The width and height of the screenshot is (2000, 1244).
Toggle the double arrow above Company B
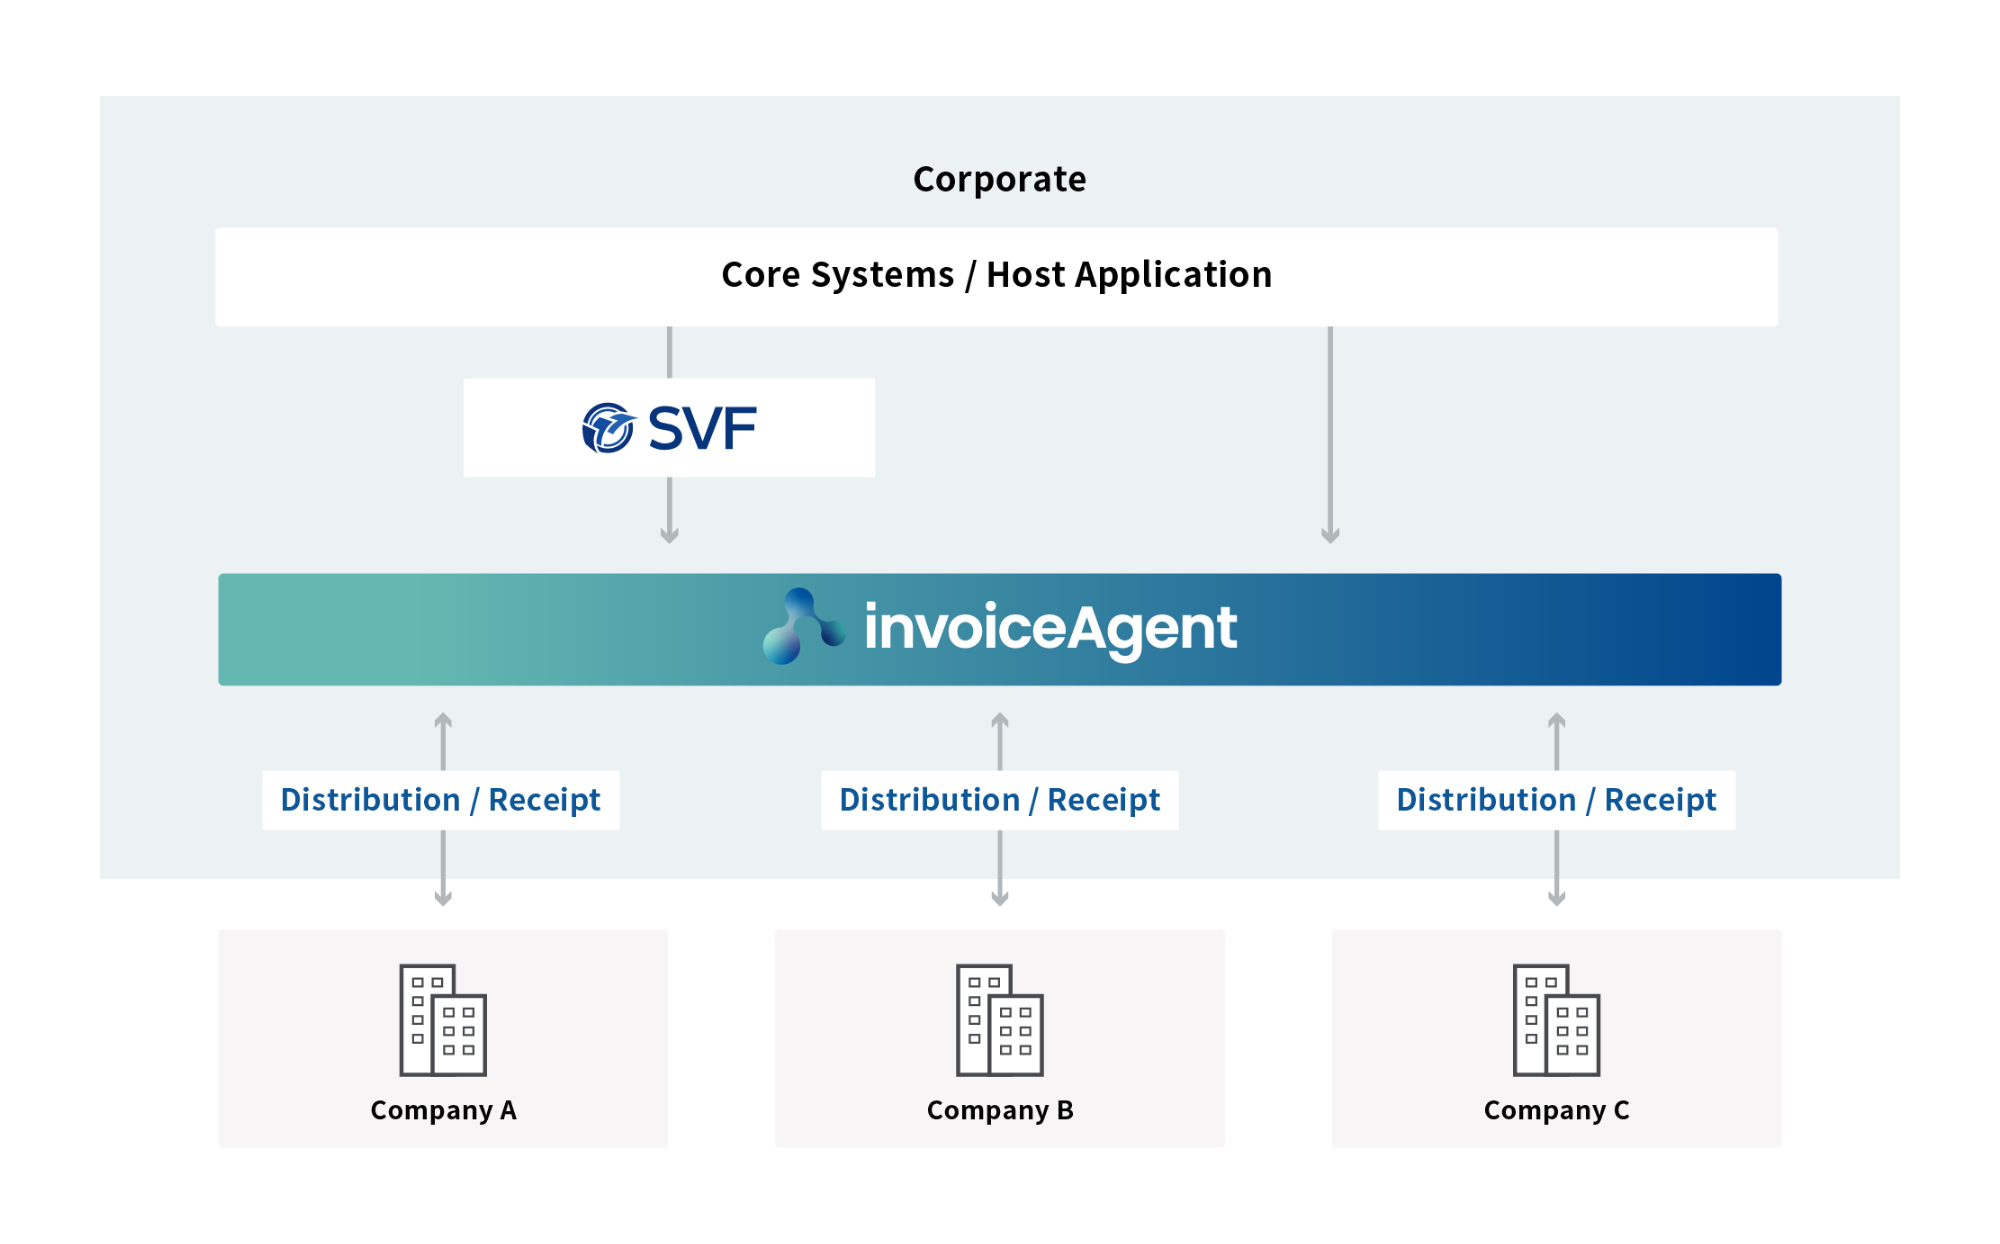click(998, 740)
